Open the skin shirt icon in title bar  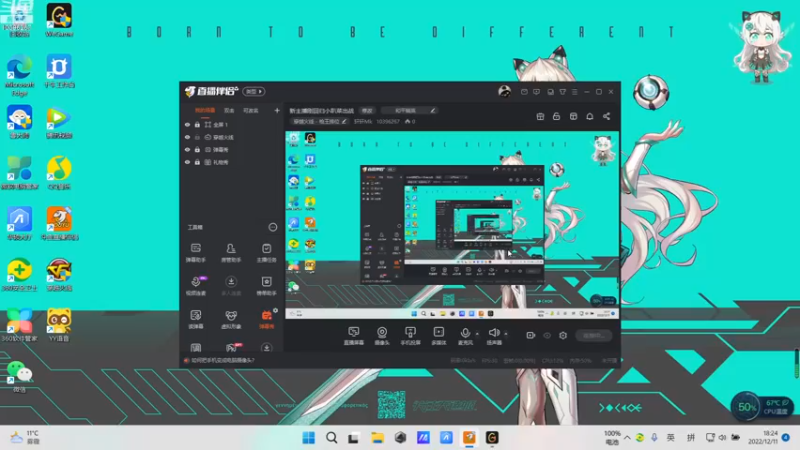[562, 92]
